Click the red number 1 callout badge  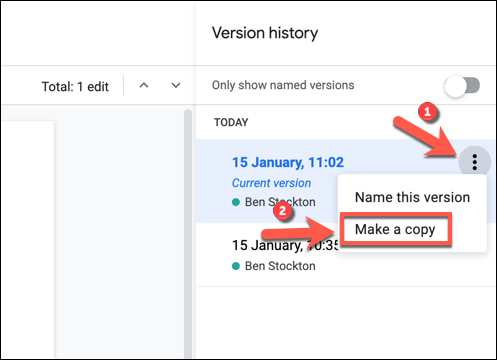pos(427,111)
